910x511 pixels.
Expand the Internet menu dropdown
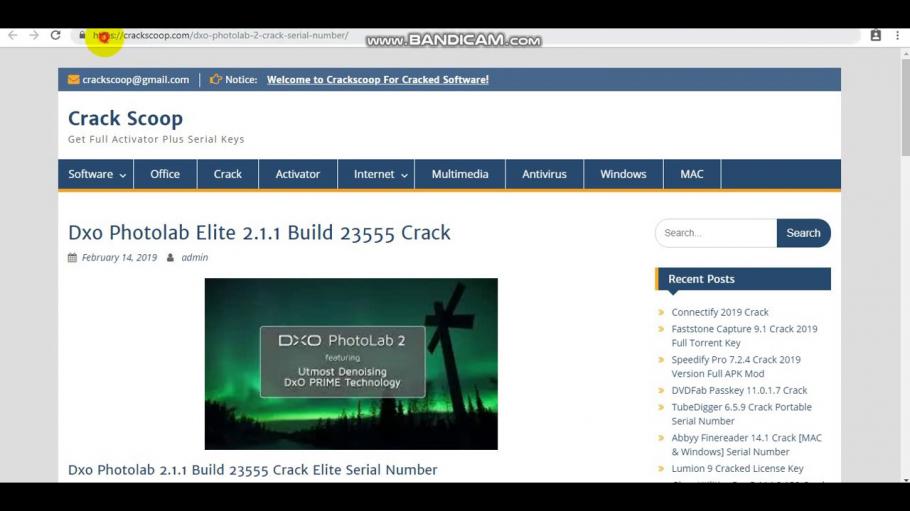click(376, 174)
